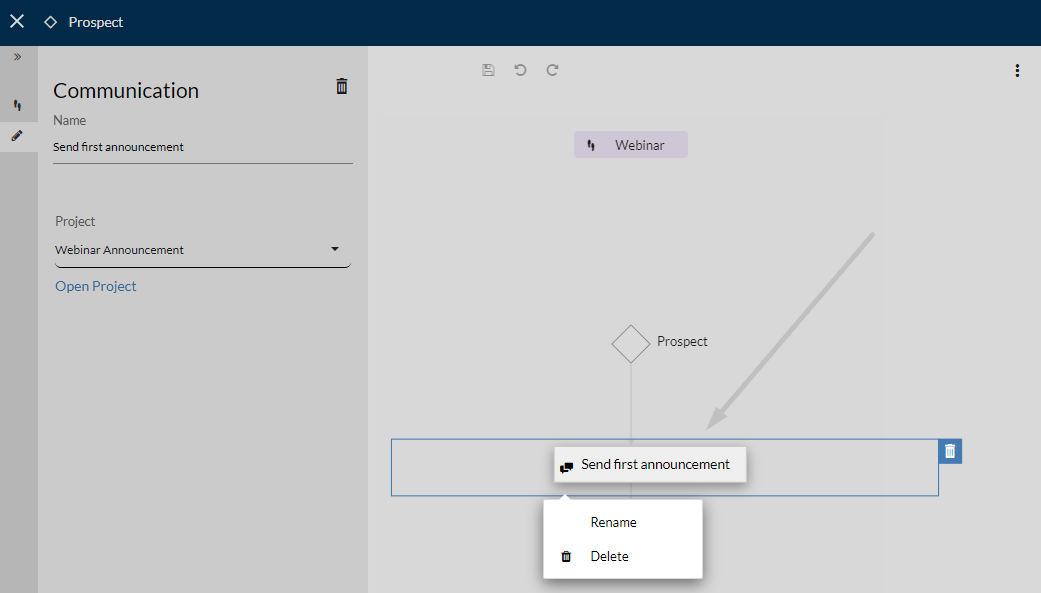Click the Prospect title in header

[96, 22]
